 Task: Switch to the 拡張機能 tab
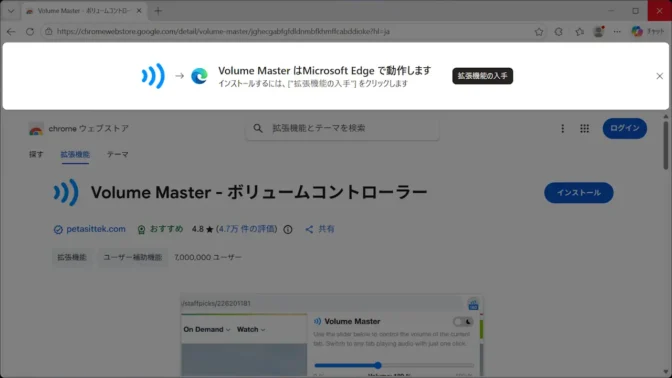75,154
